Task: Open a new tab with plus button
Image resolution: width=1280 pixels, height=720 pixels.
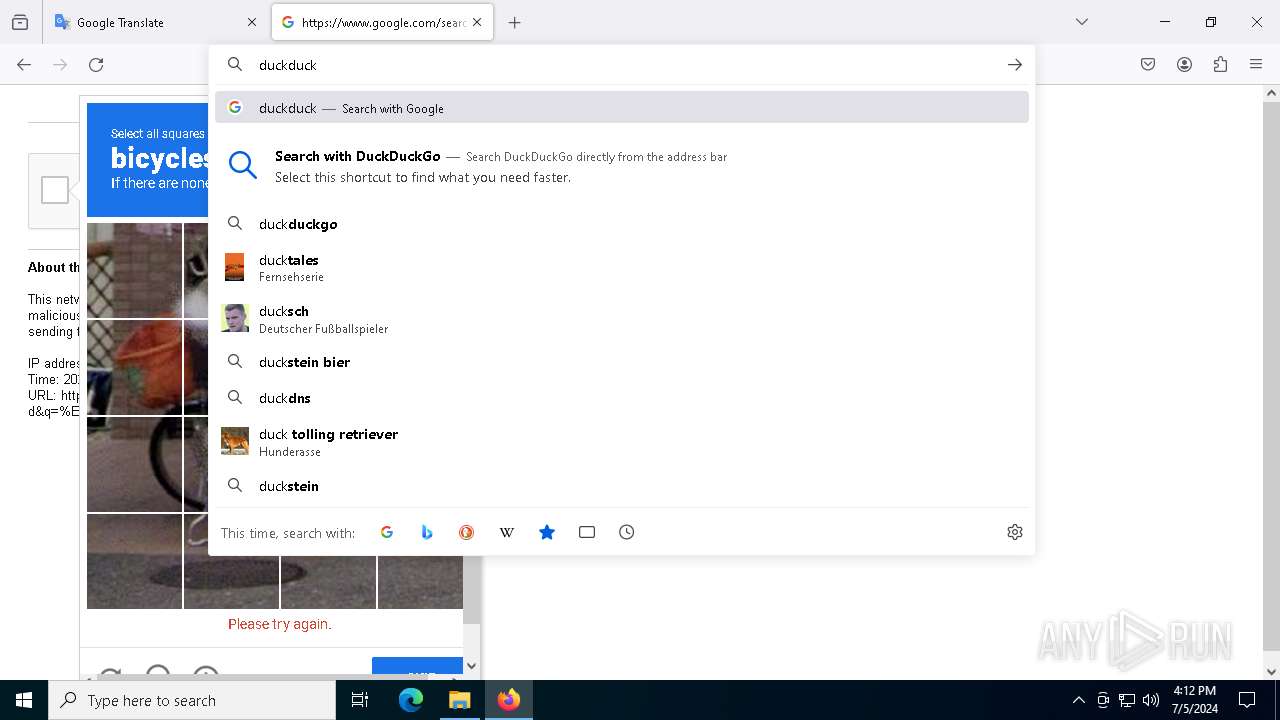Action: click(x=514, y=22)
